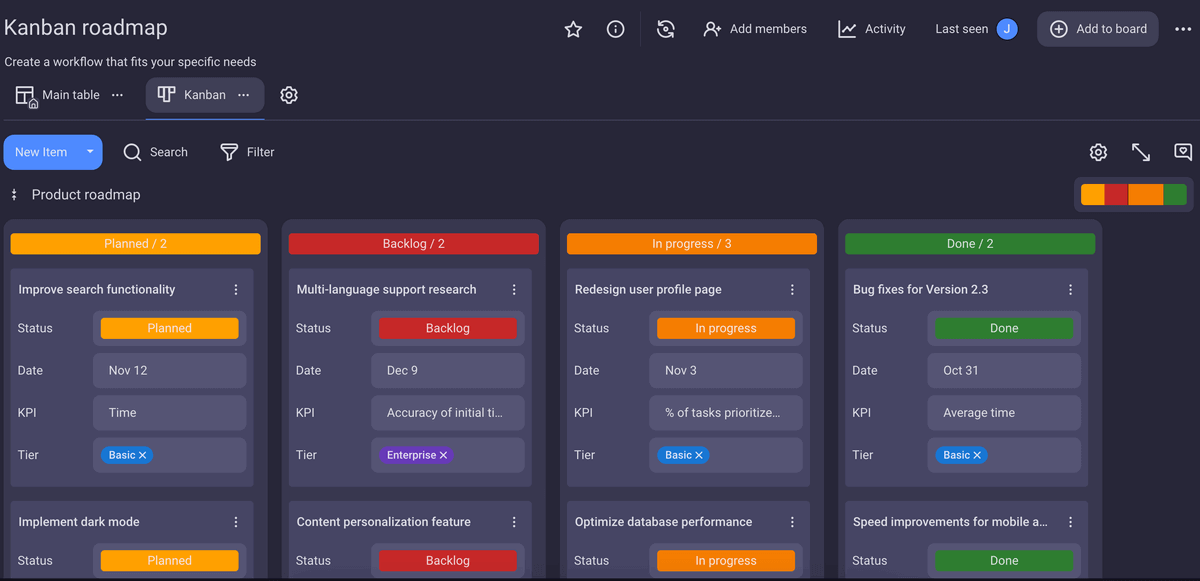
Task: Open Improve search functionality card title
Action: 97,290
